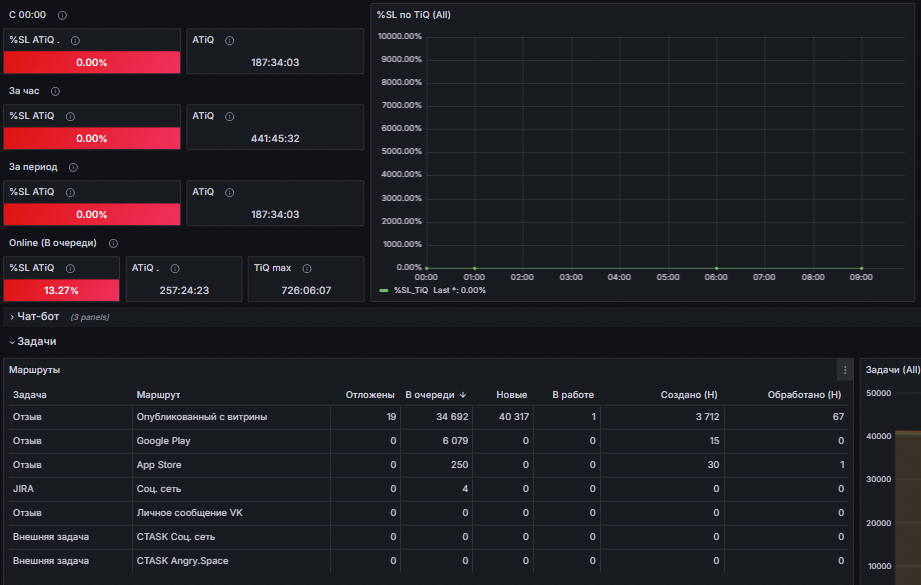The height and width of the screenshot is (585, 921).
Task: Open info icon of ATiQ under За час
Action: pos(230,116)
